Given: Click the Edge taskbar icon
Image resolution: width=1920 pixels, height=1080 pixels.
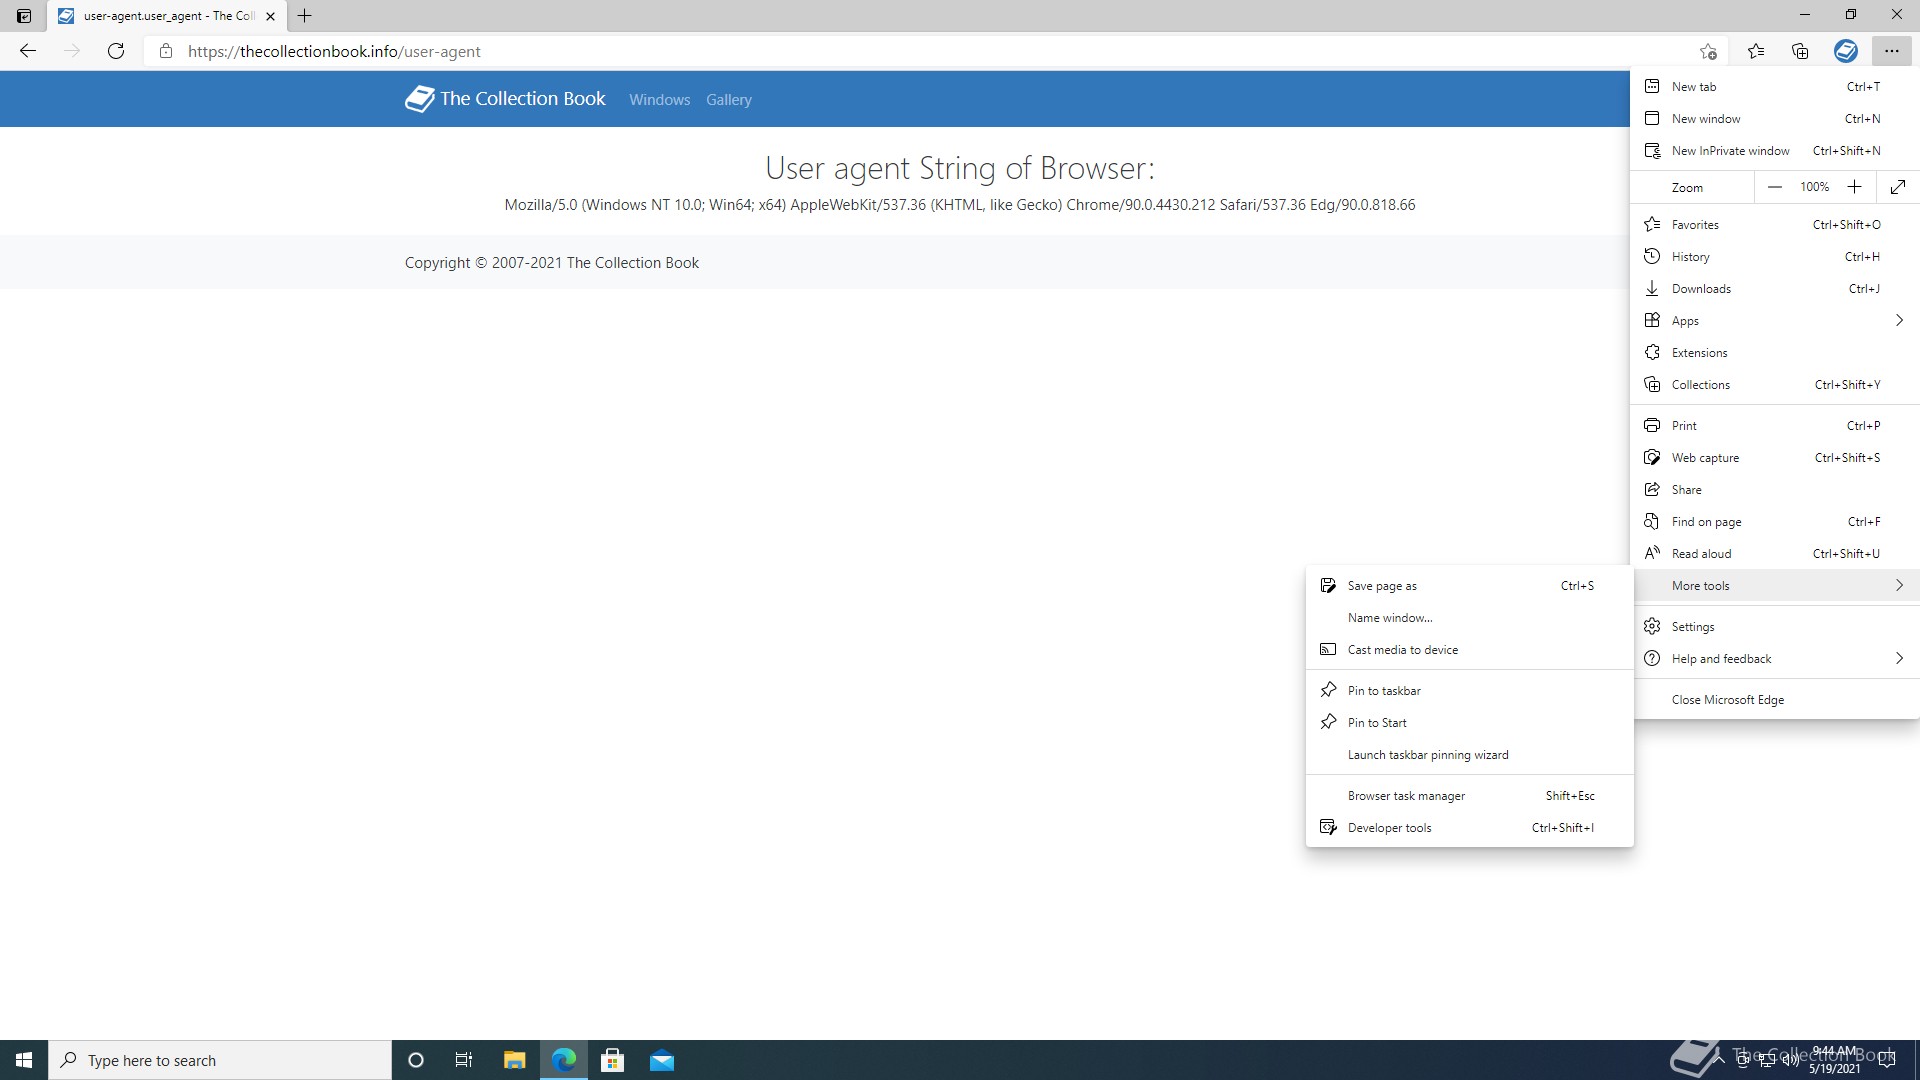Looking at the screenshot, I should click(x=564, y=1060).
